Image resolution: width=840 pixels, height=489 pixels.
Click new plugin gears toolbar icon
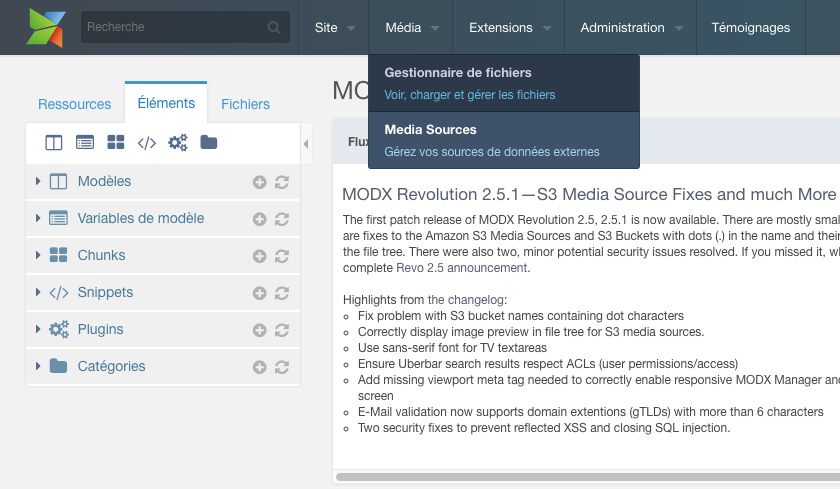178,142
